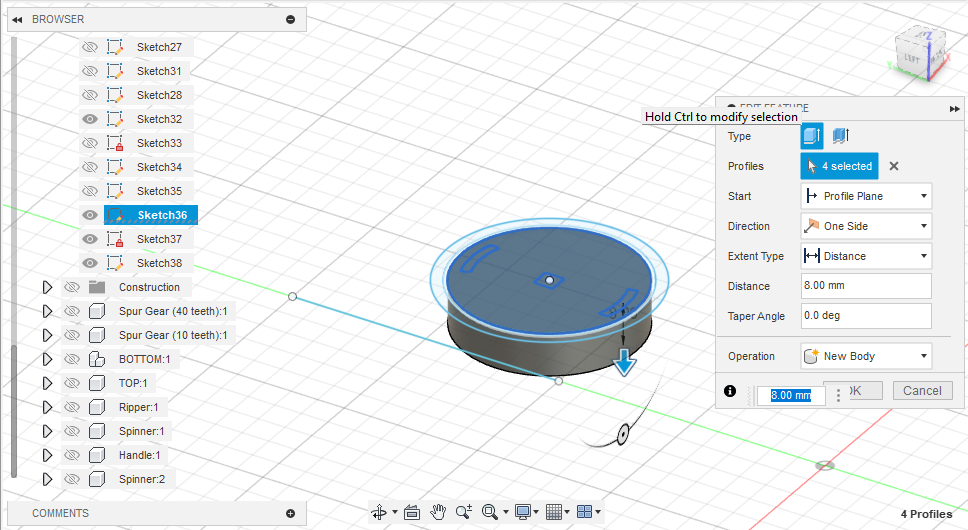Expand the Ripper:1 component

click(x=47, y=407)
